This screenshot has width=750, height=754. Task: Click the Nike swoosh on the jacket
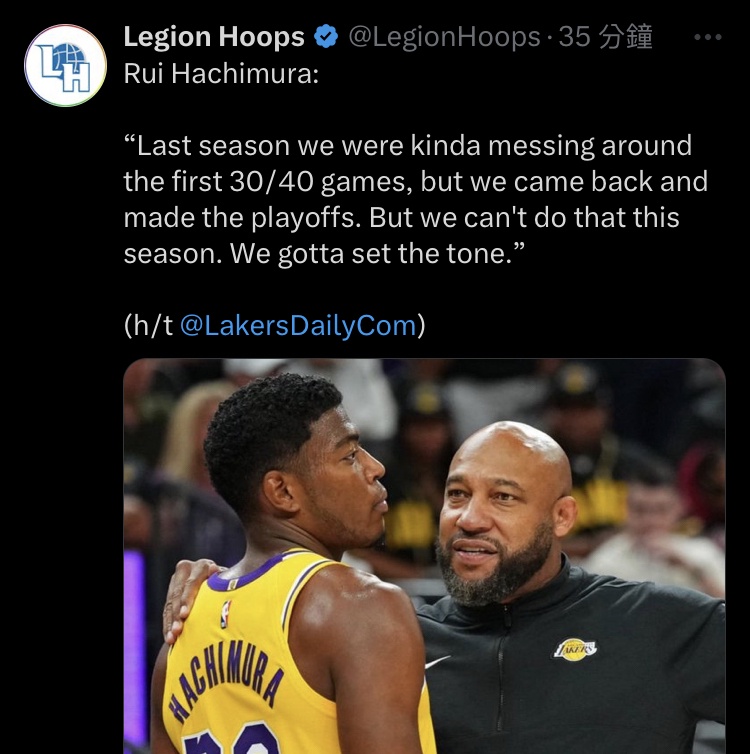(x=437, y=662)
